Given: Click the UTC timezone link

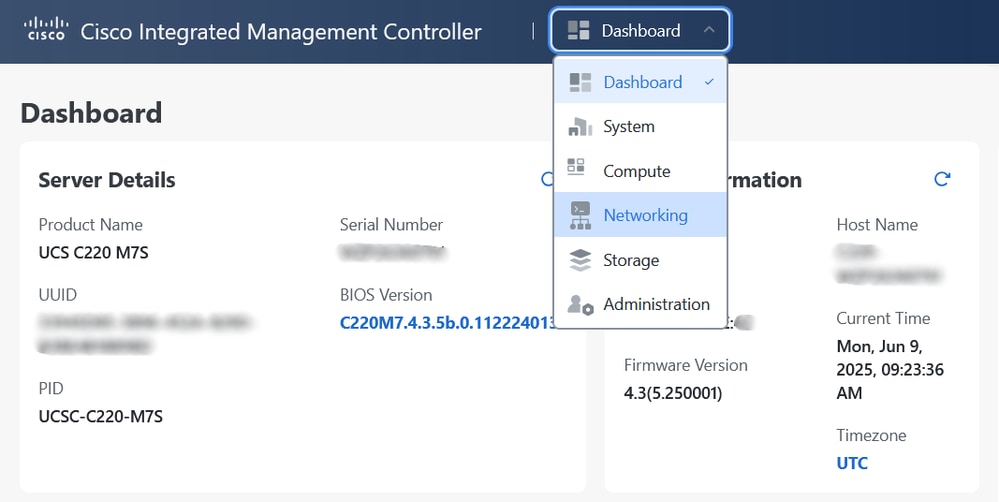Looking at the screenshot, I should coord(852,463).
